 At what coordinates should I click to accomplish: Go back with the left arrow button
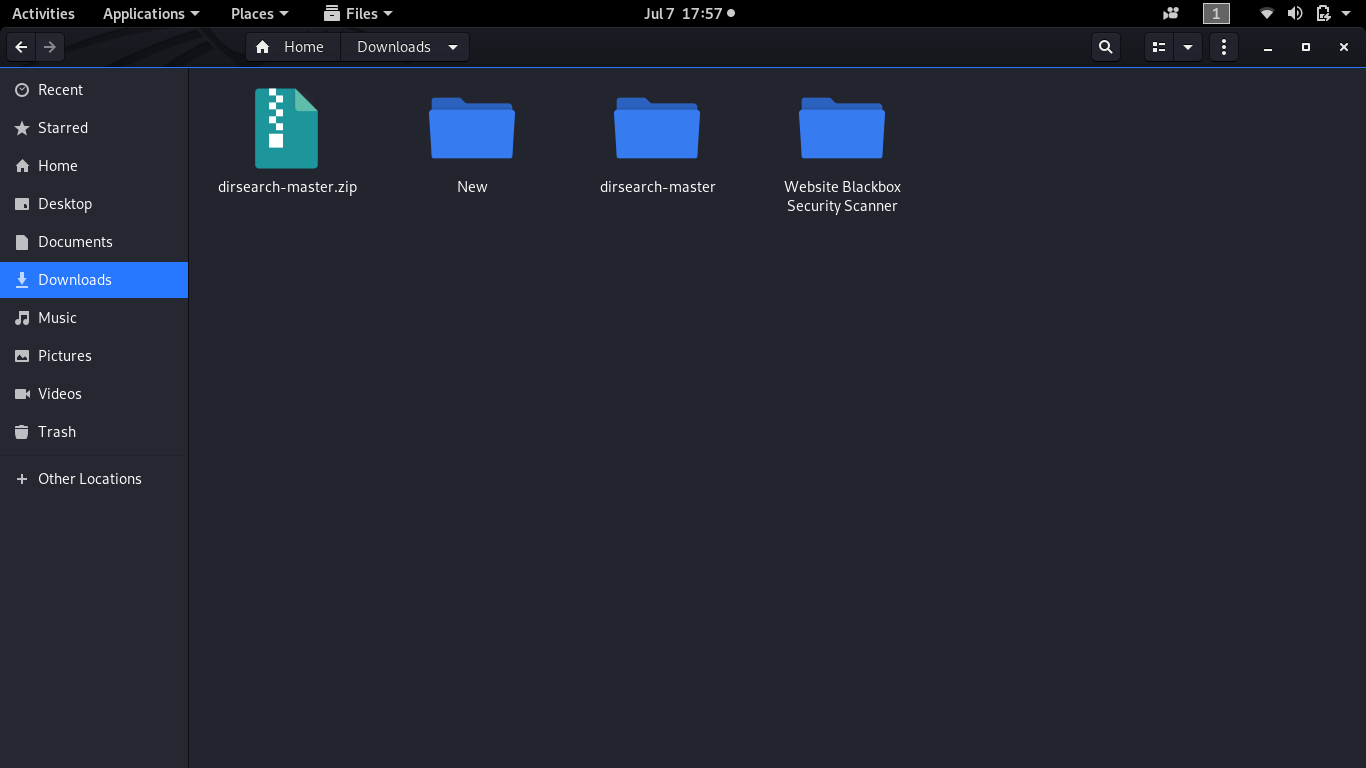(x=21, y=47)
